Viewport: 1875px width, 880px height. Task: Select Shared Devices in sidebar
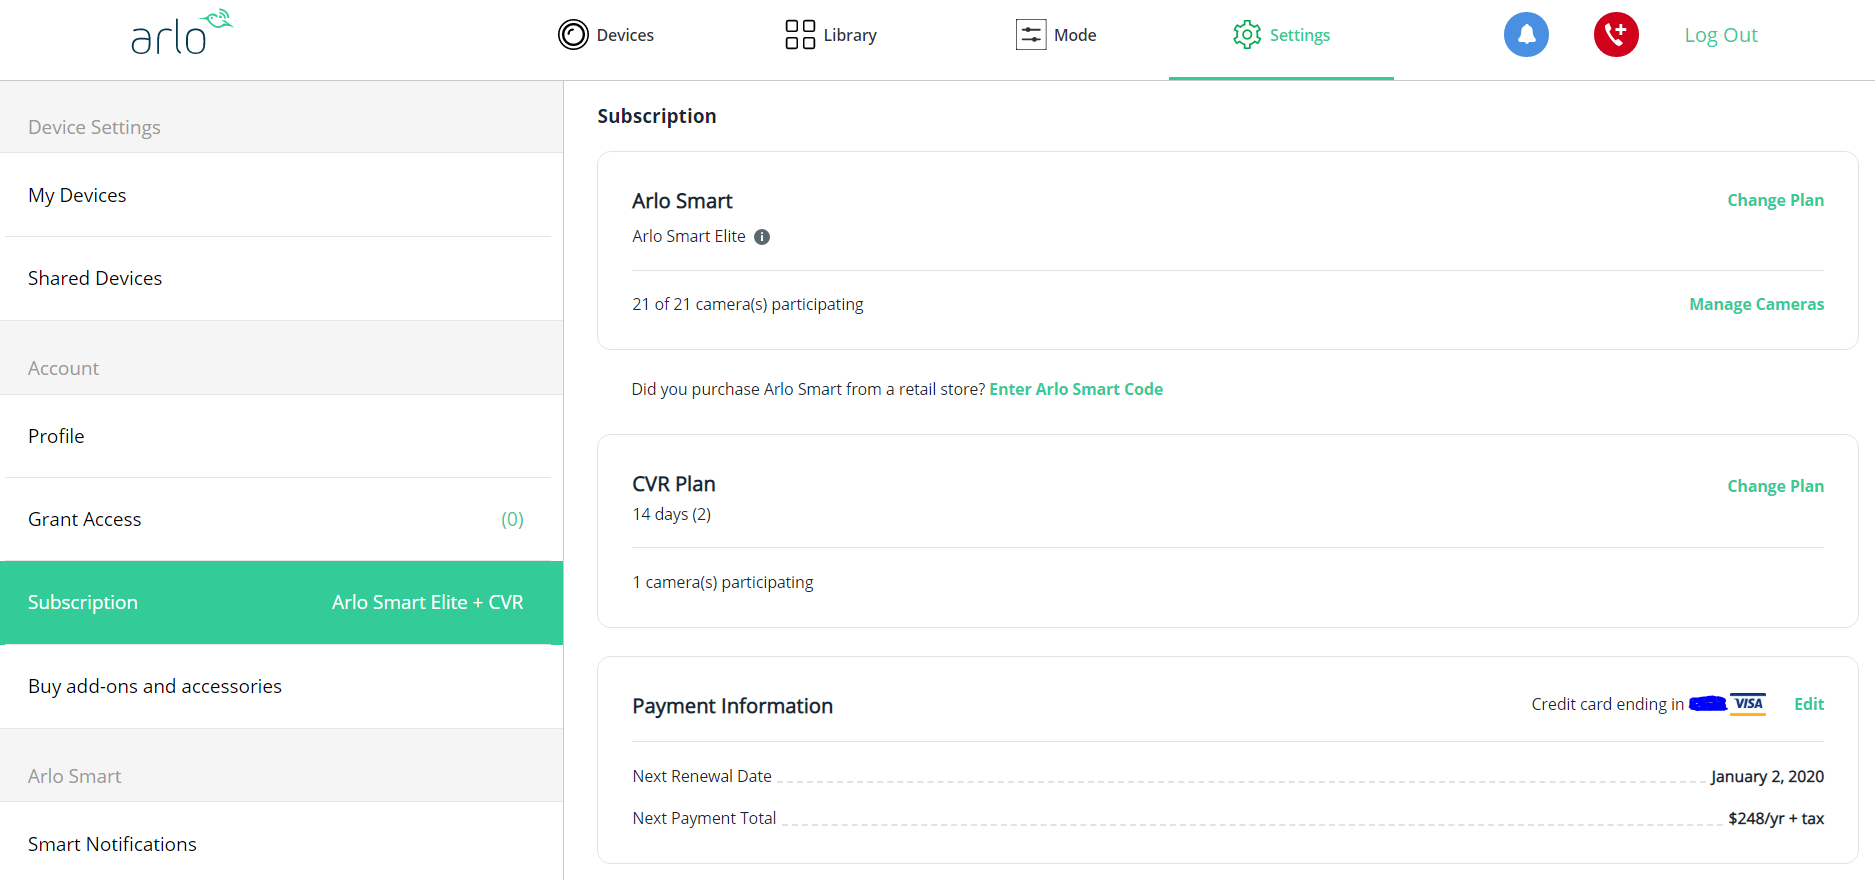click(95, 278)
